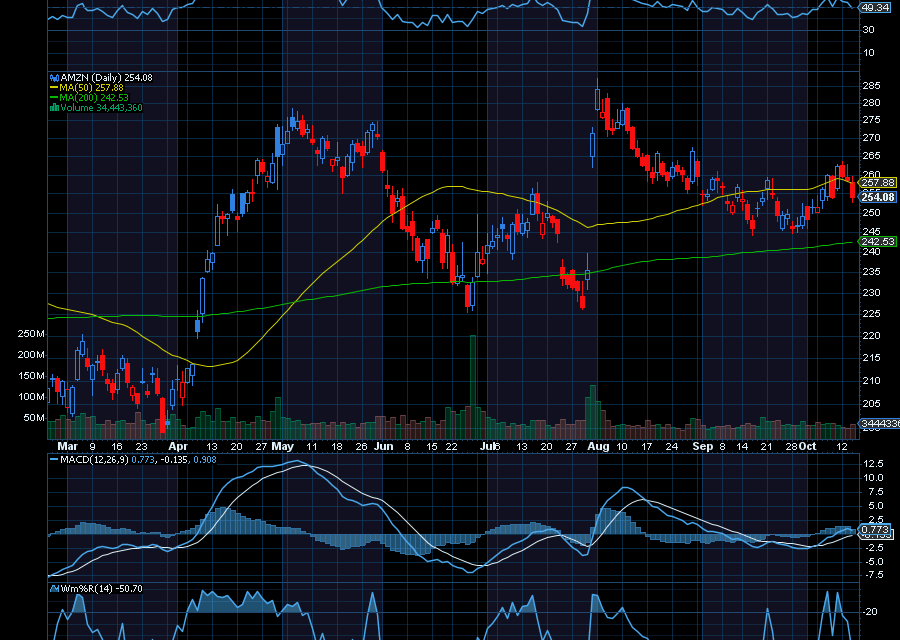Click the Jun month label on date axis

[383, 447]
